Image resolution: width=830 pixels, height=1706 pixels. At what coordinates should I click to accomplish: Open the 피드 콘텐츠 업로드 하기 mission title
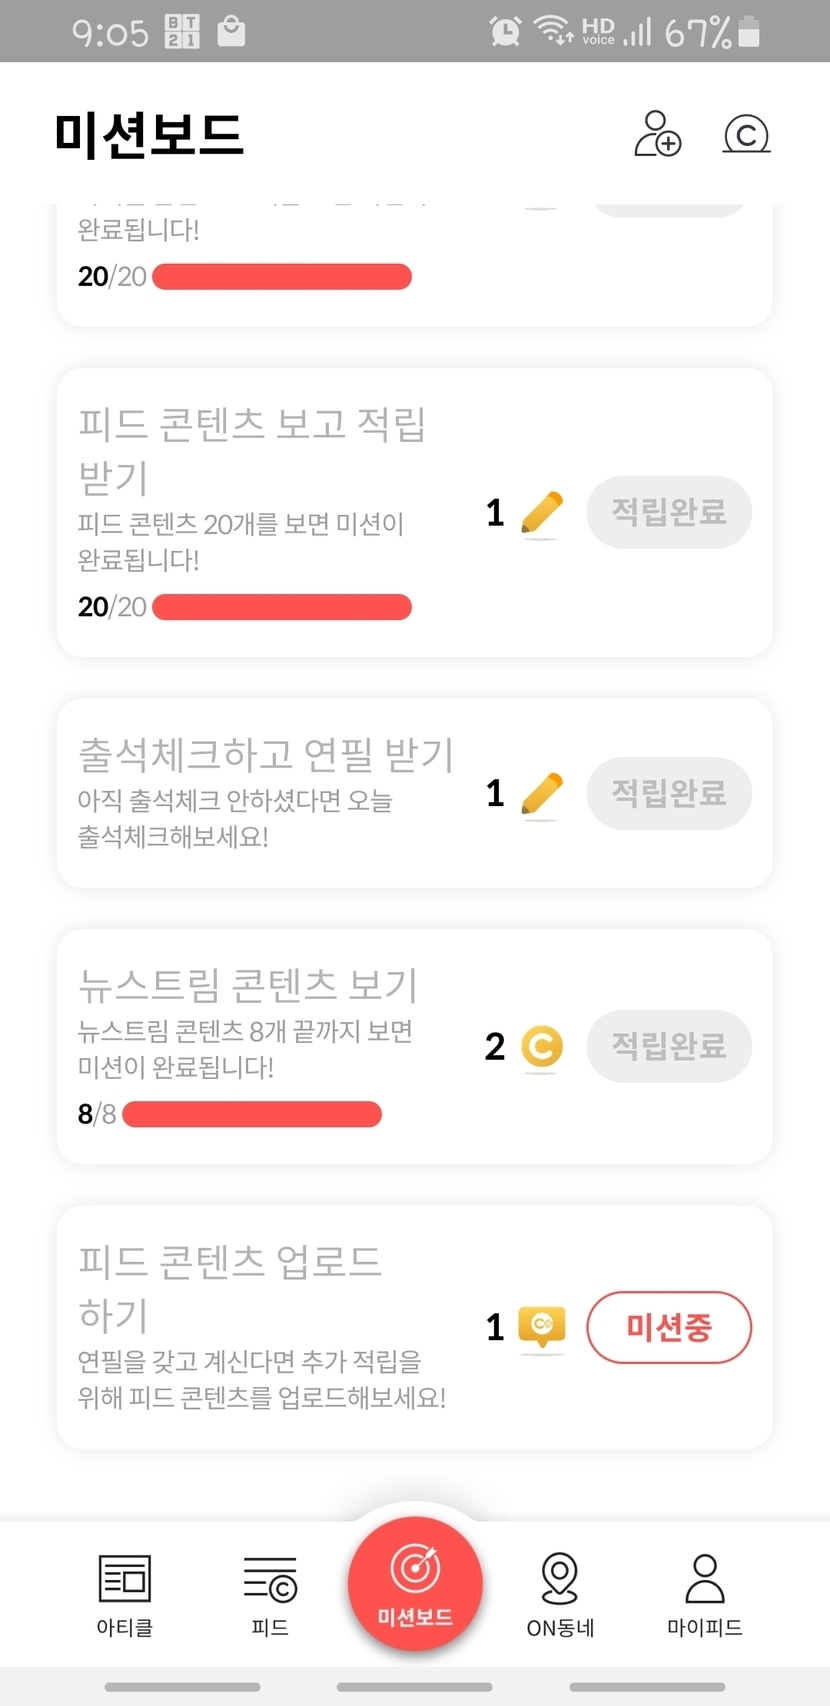click(230, 1287)
